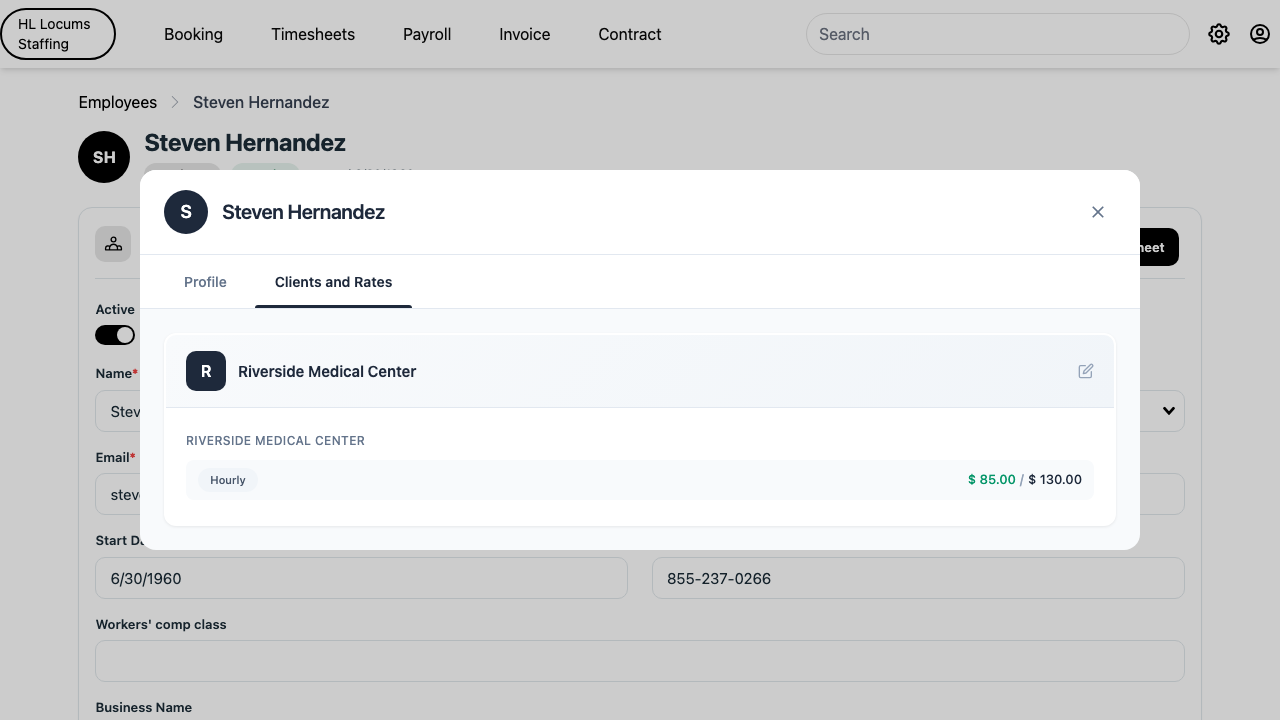This screenshot has width=1280, height=720.
Task: Navigate to the Contract menu
Action: (x=630, y=34)
